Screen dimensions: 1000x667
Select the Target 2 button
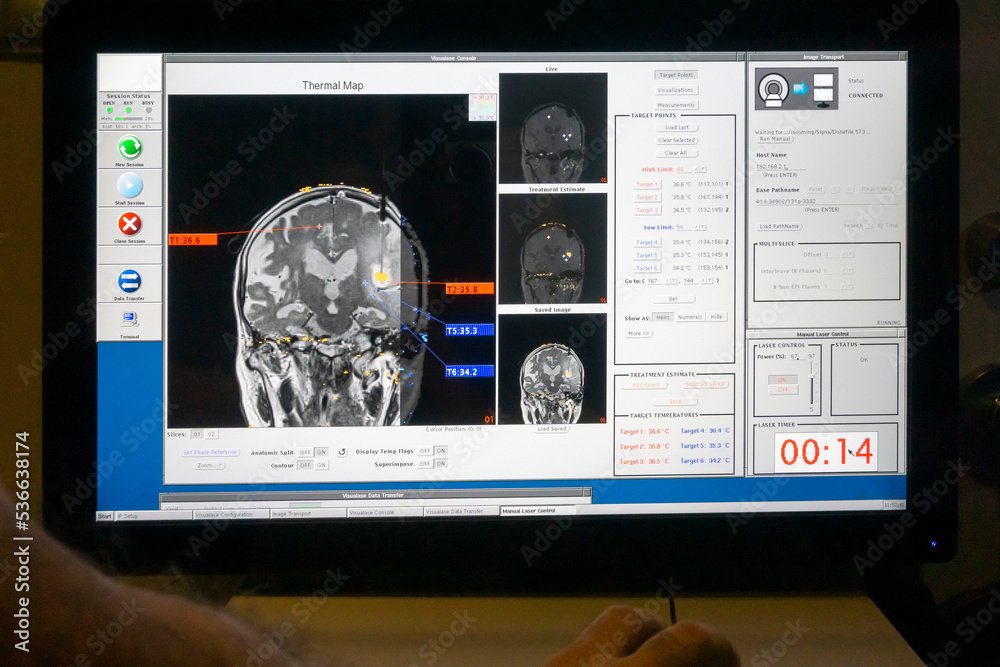pos(647,197)
